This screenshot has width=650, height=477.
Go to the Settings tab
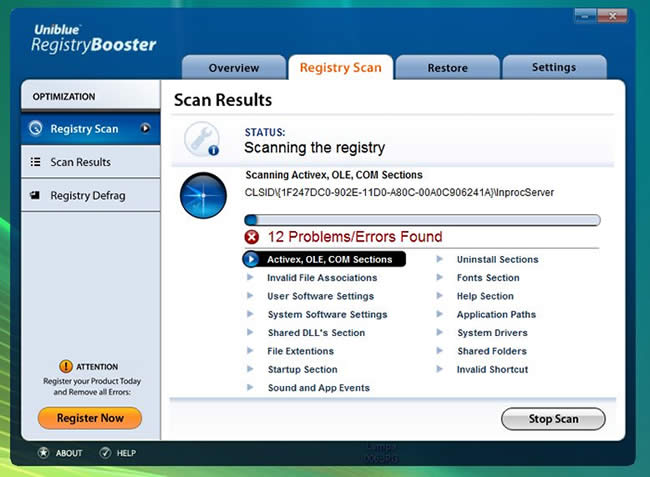[x=554, y=67]
